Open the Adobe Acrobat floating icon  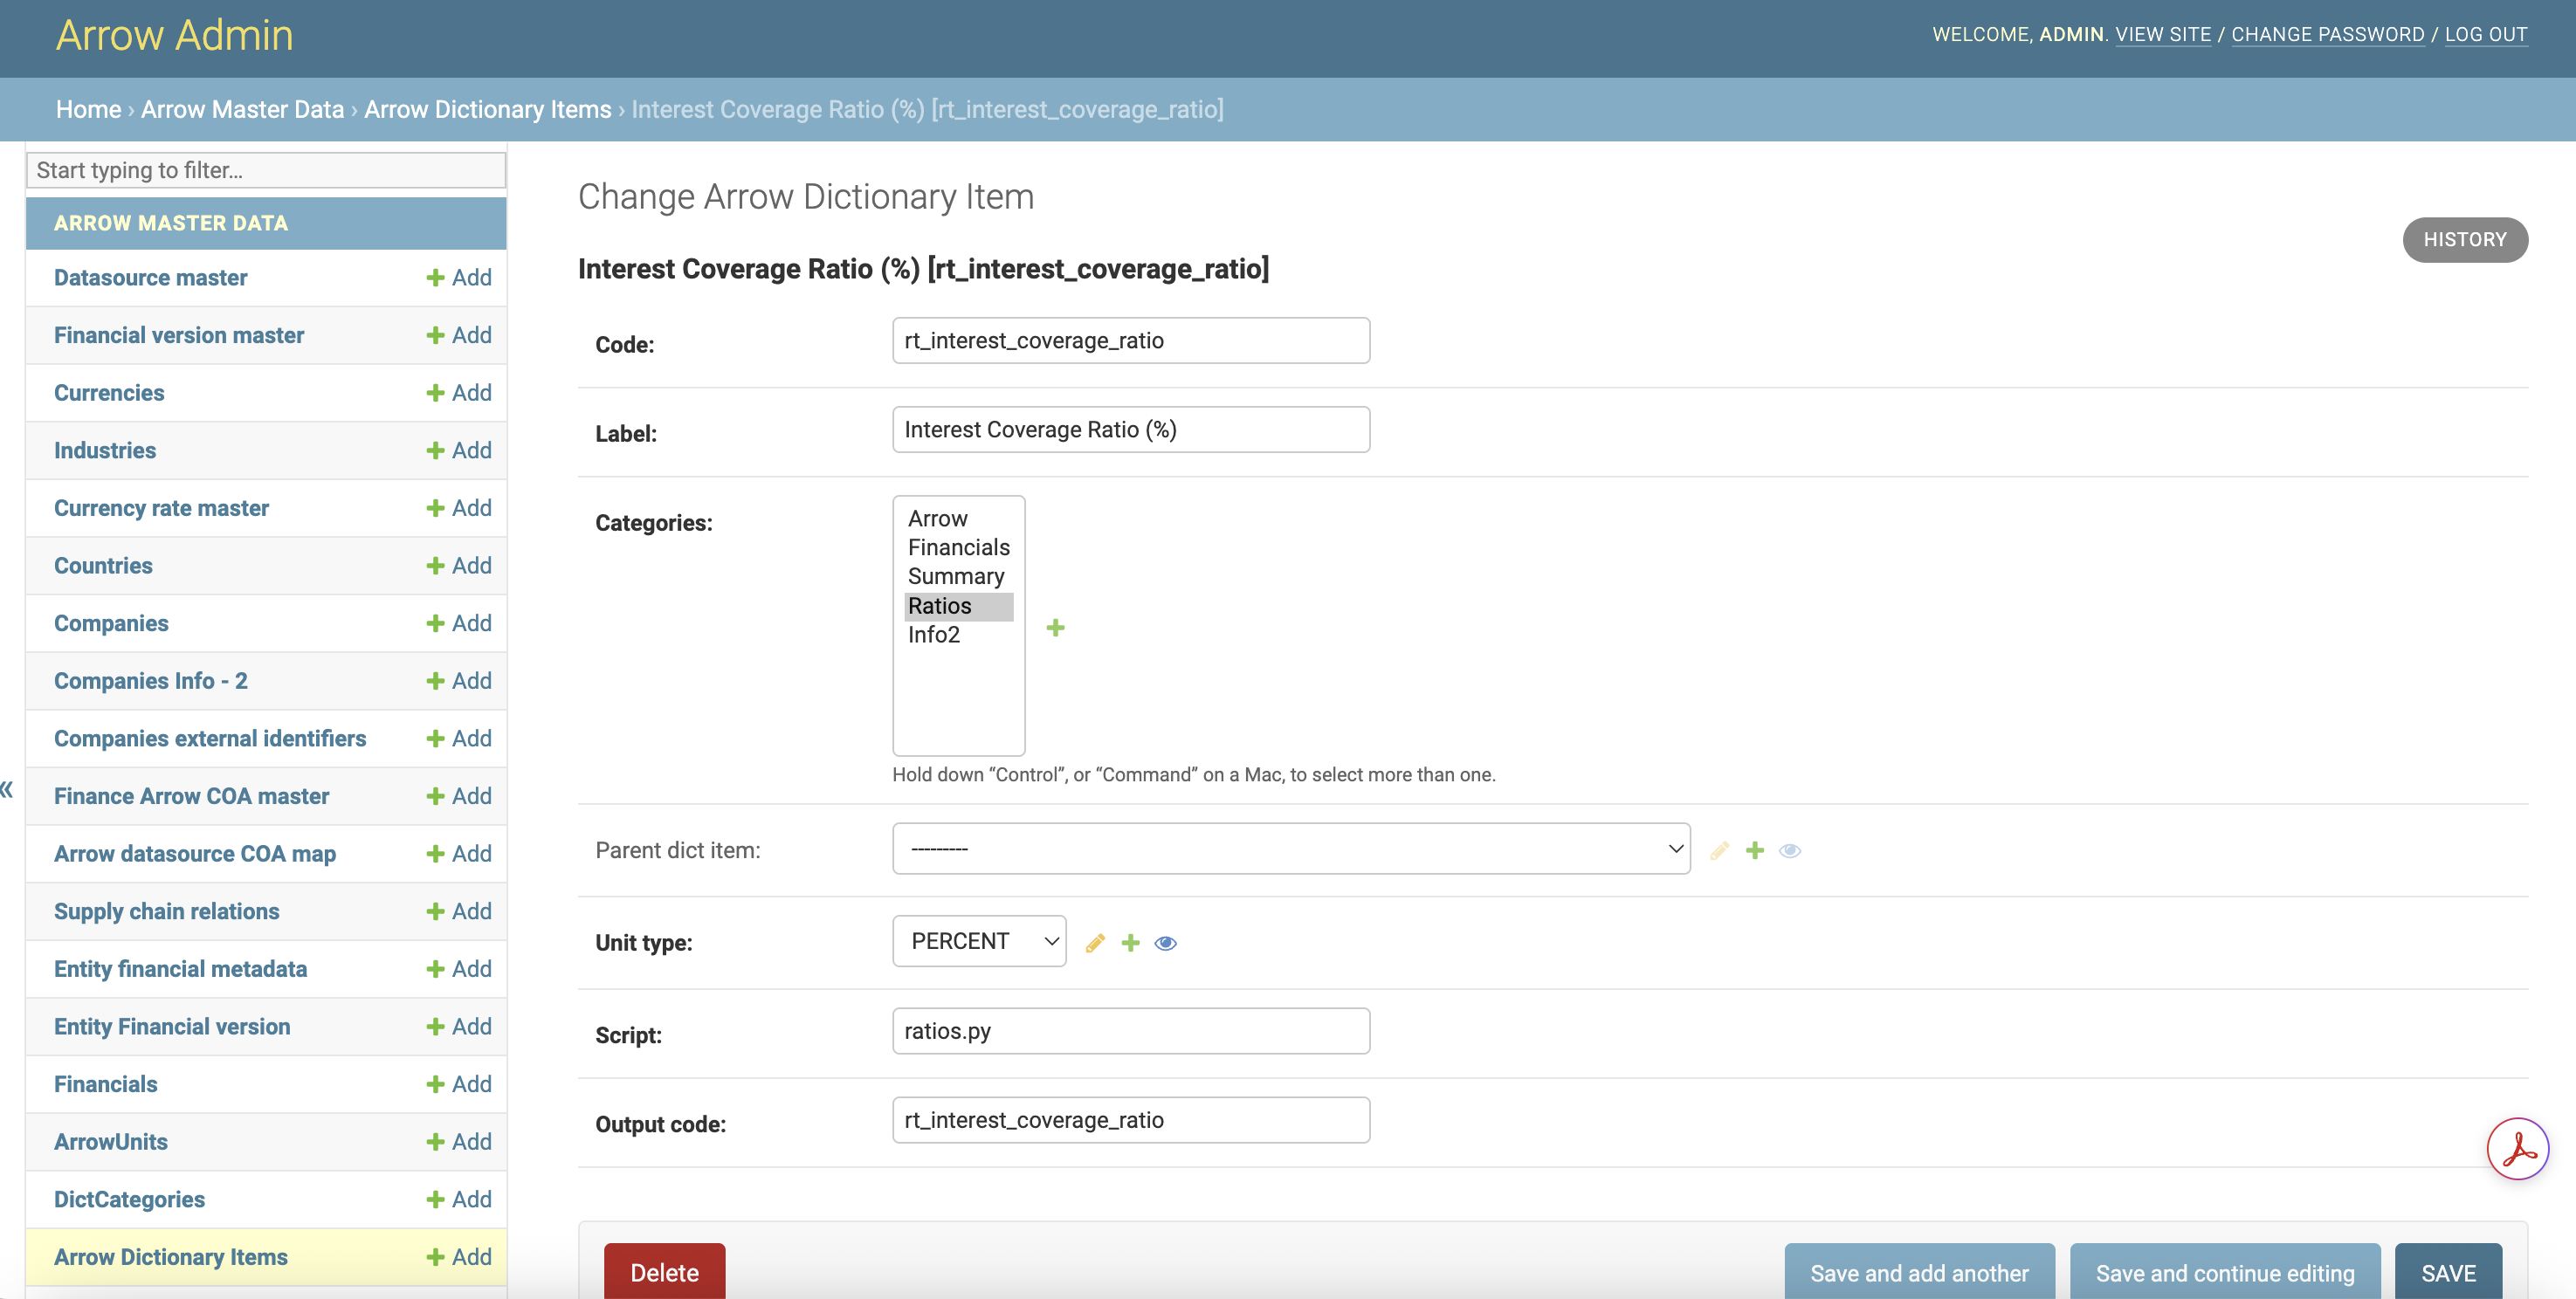point(2517,1149)
